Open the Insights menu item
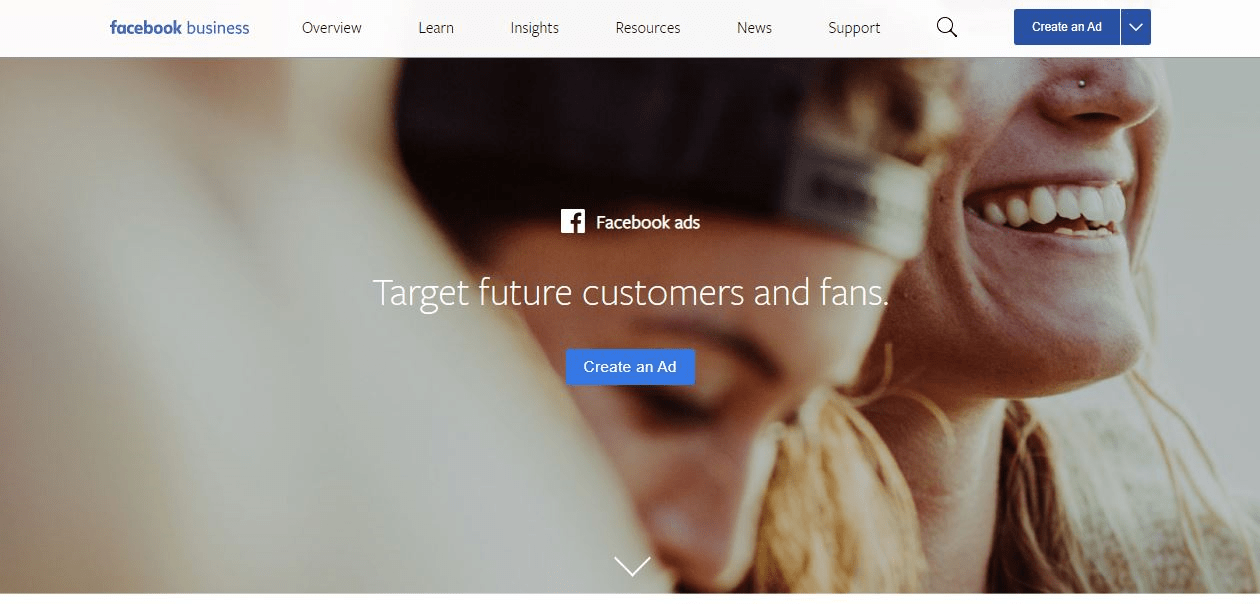The image size is (1260, 604). pyautogui.click(x=535, y=28)
